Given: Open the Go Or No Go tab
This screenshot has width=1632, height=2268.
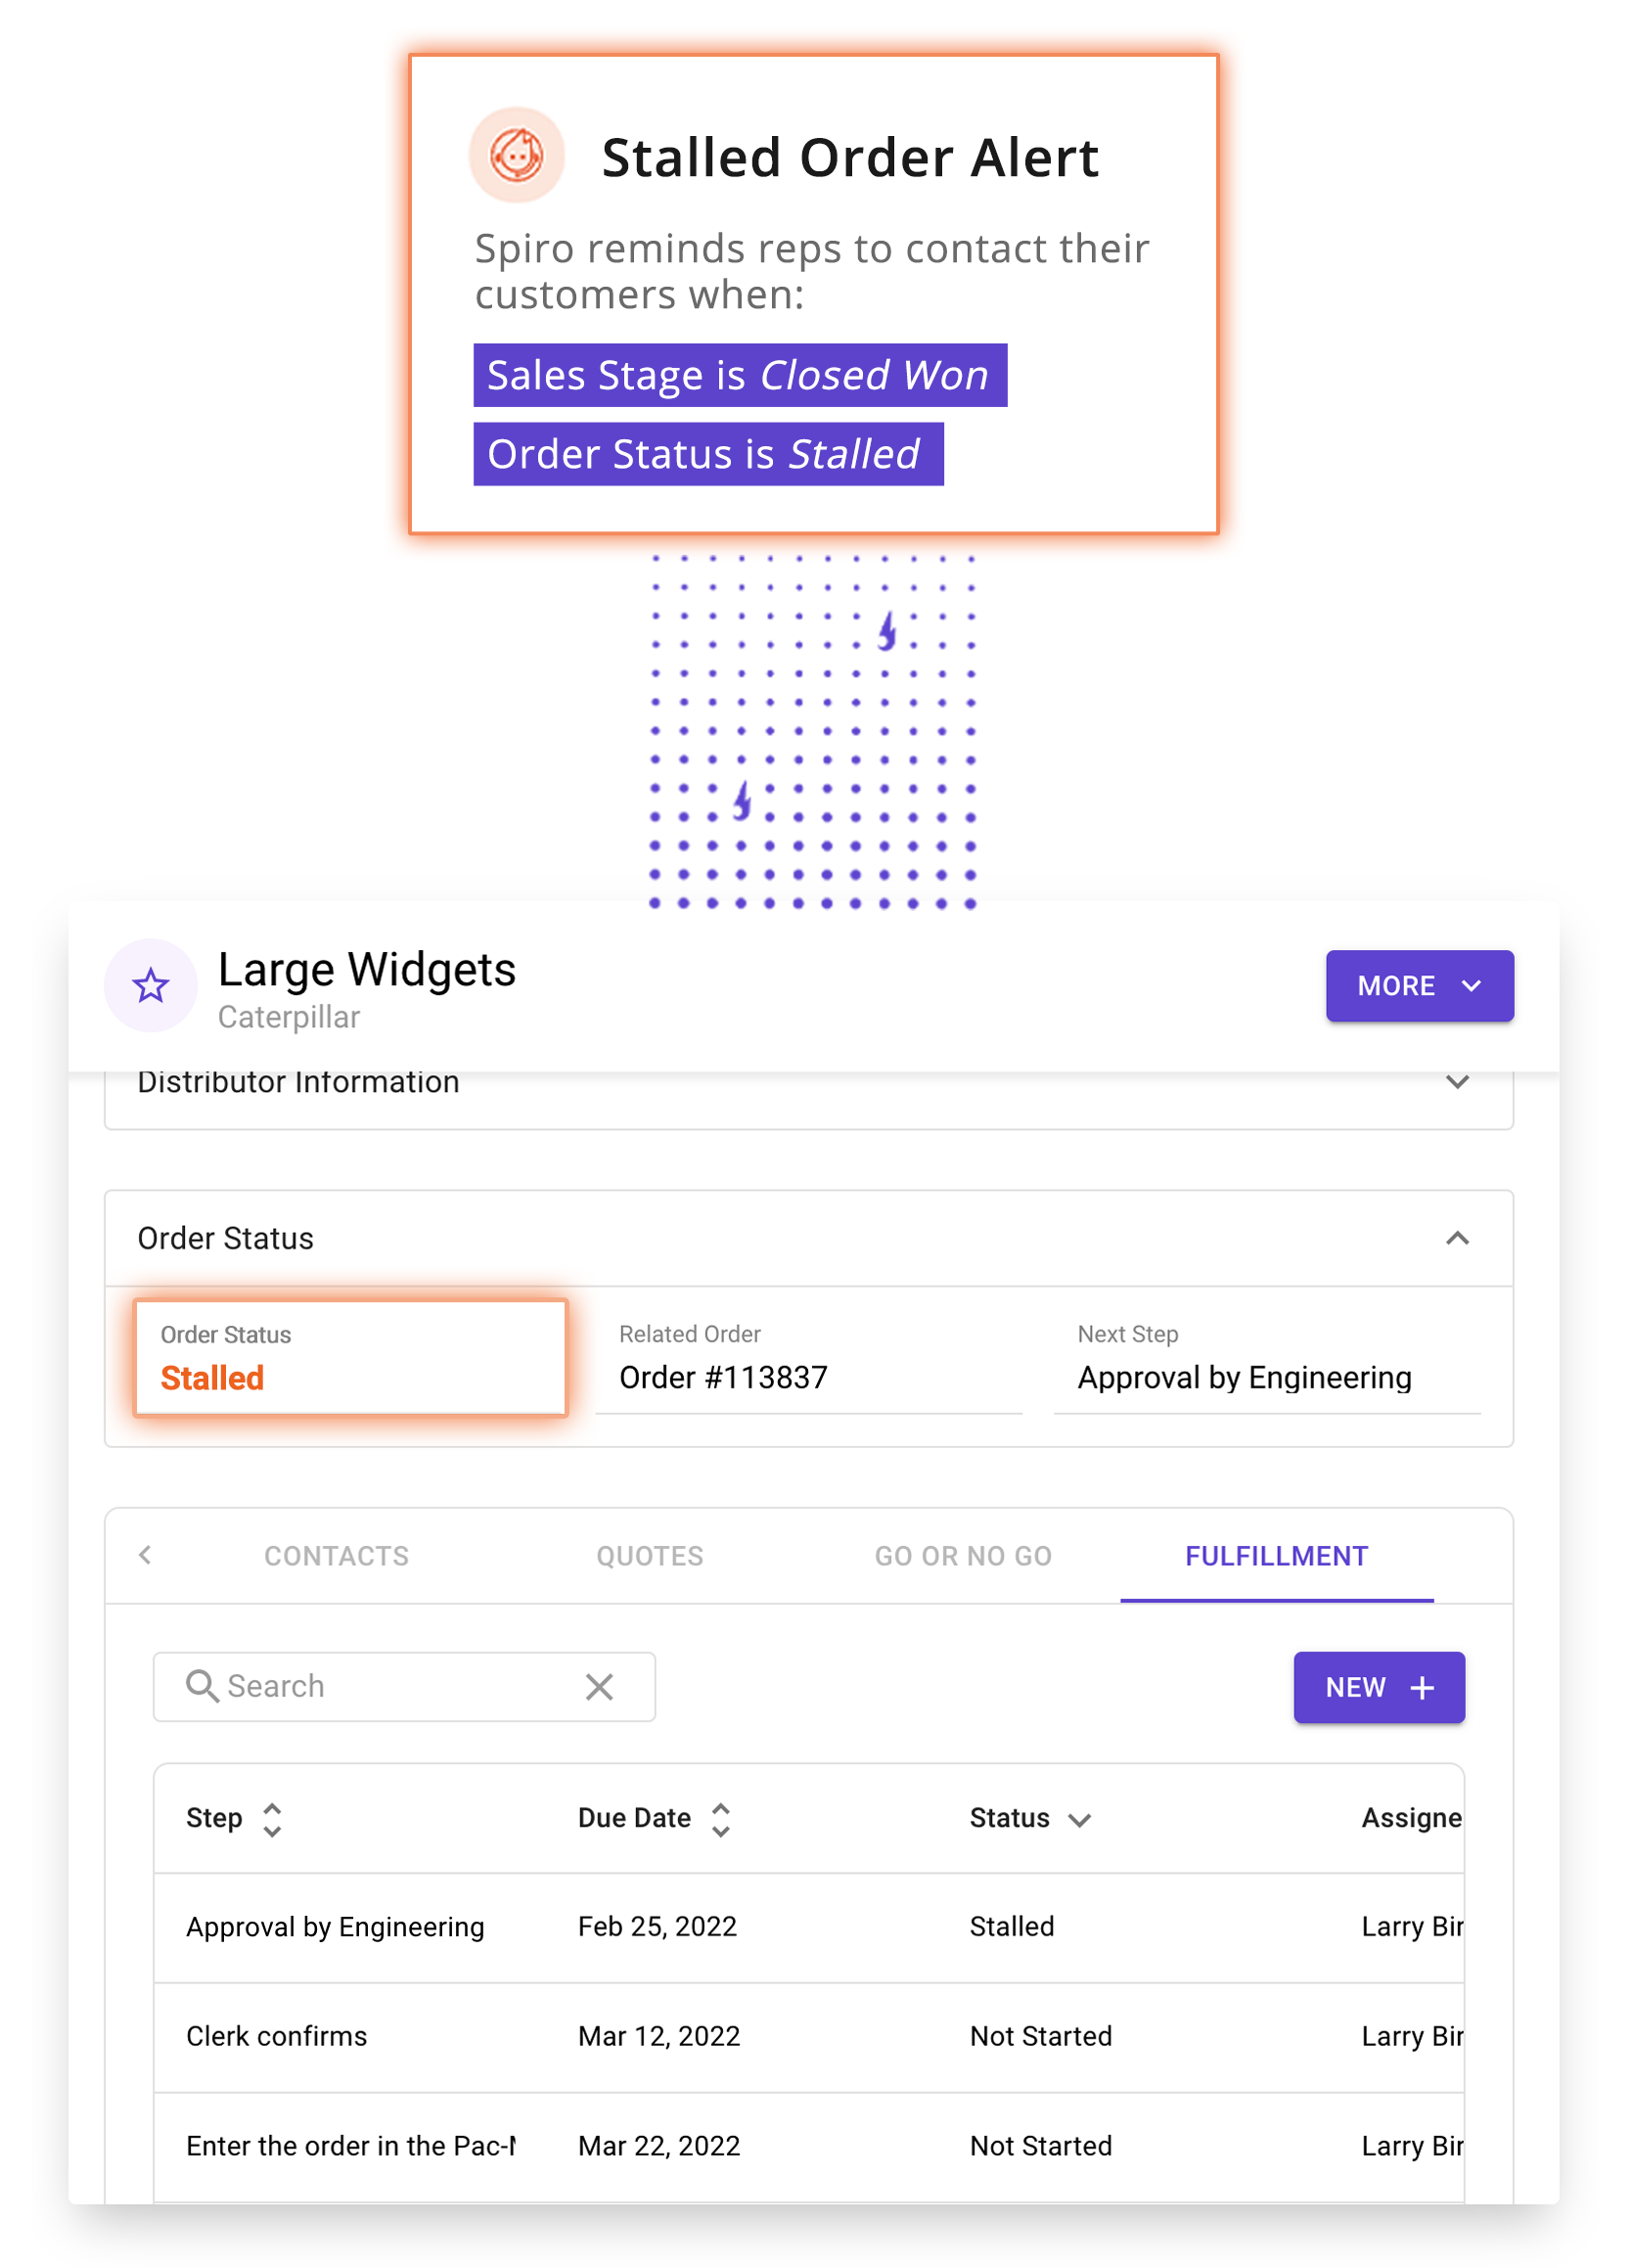Looking at the screenshot, I should 963,1556.
